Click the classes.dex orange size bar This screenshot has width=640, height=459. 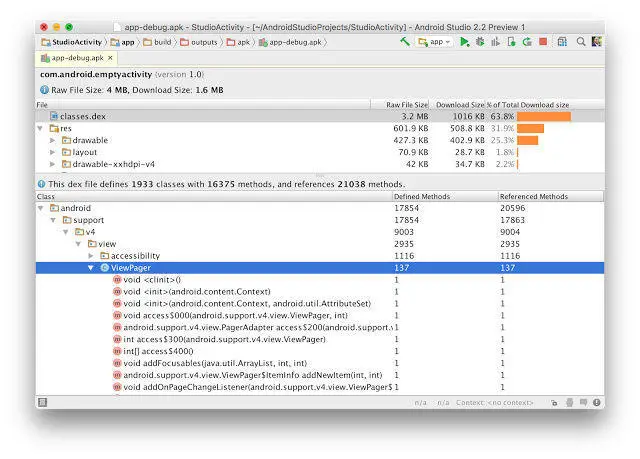coord(544,117)
